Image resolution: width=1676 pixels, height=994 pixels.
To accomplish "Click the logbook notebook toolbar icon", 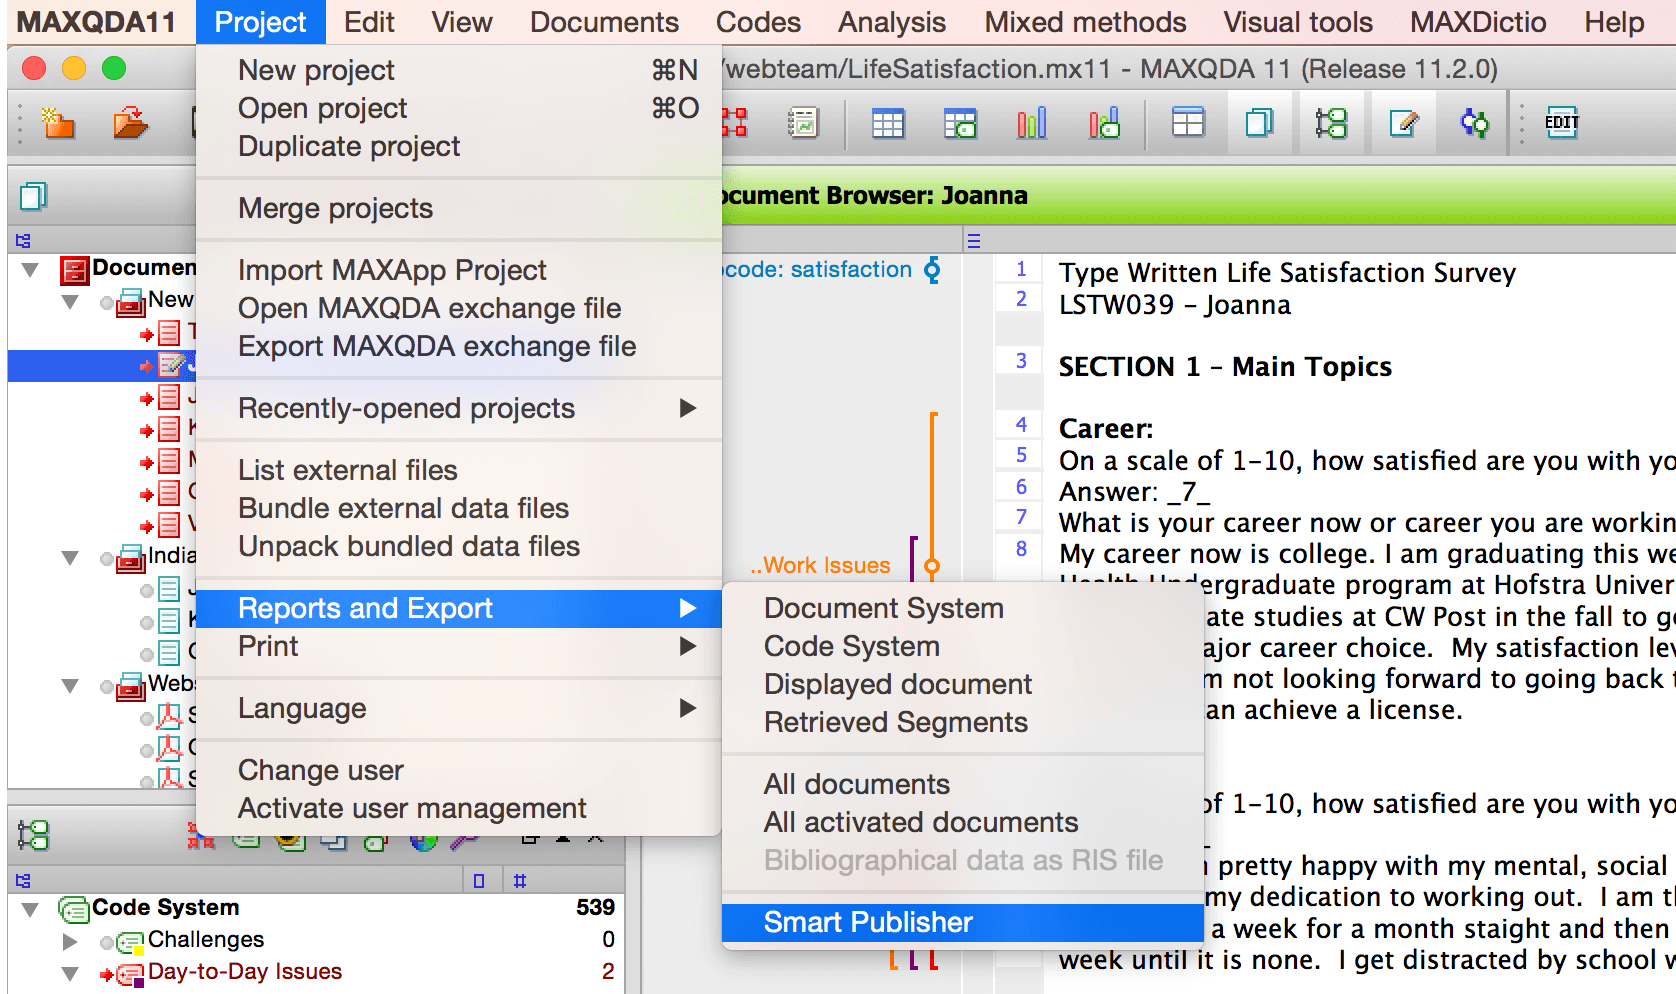I will 803,123.
